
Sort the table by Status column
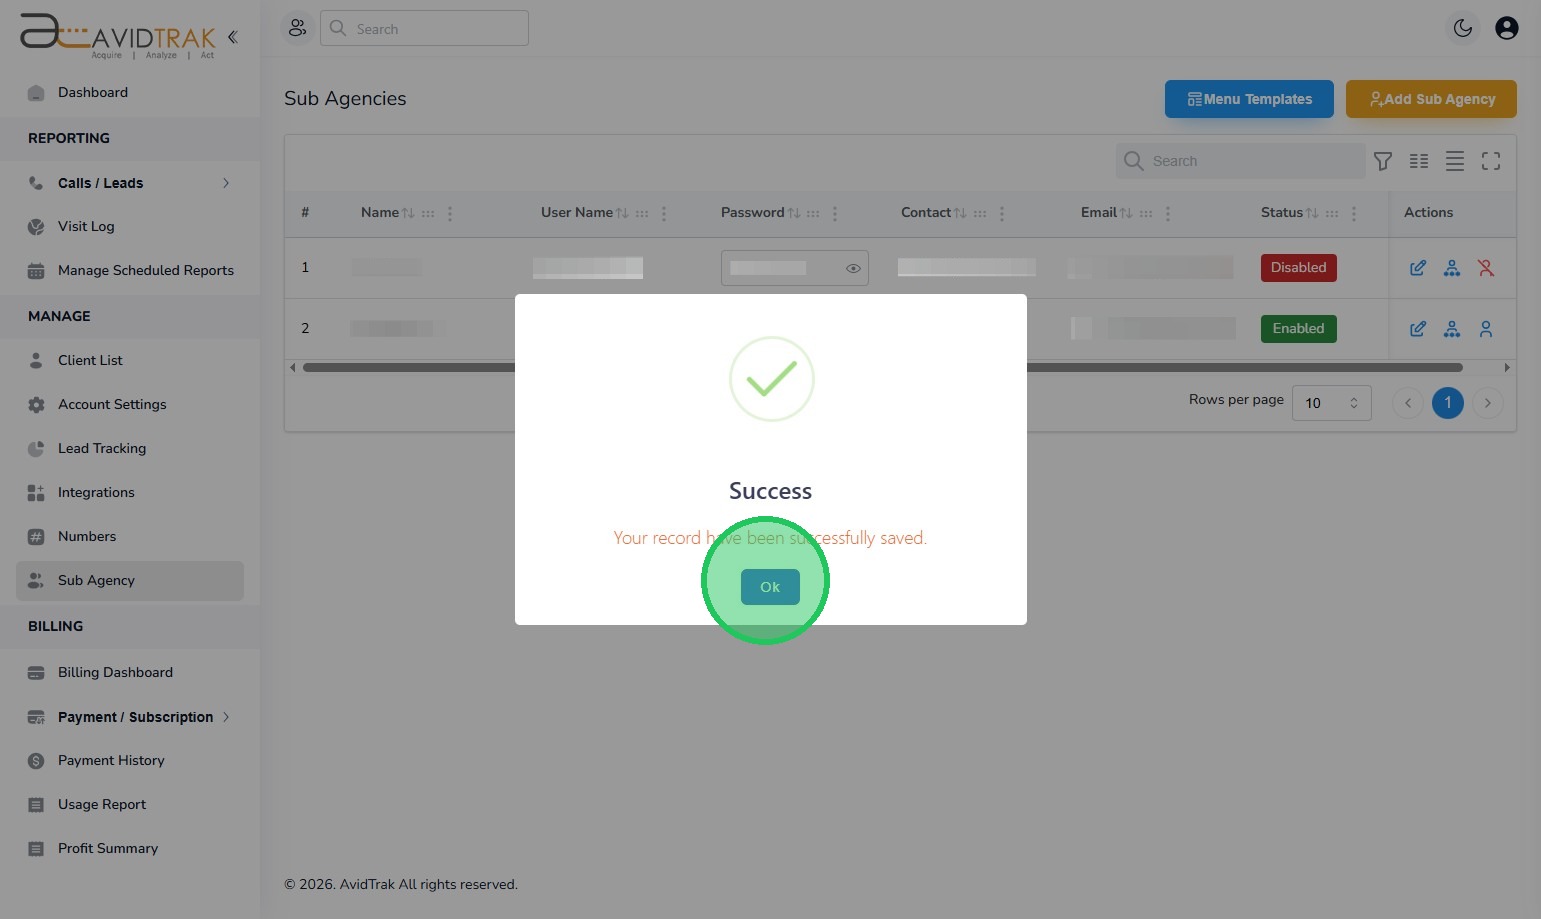click(x=1312, y=213)
